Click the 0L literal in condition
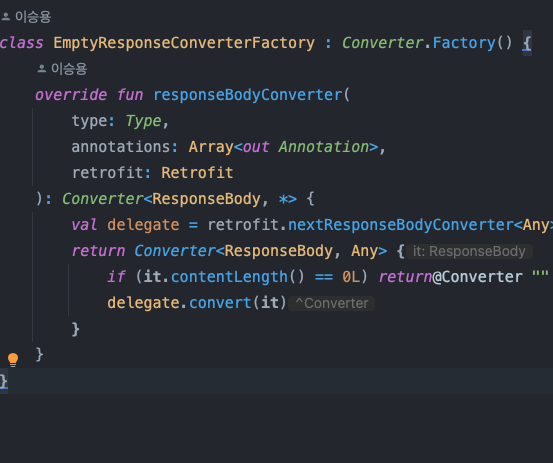 pos(351,277)
